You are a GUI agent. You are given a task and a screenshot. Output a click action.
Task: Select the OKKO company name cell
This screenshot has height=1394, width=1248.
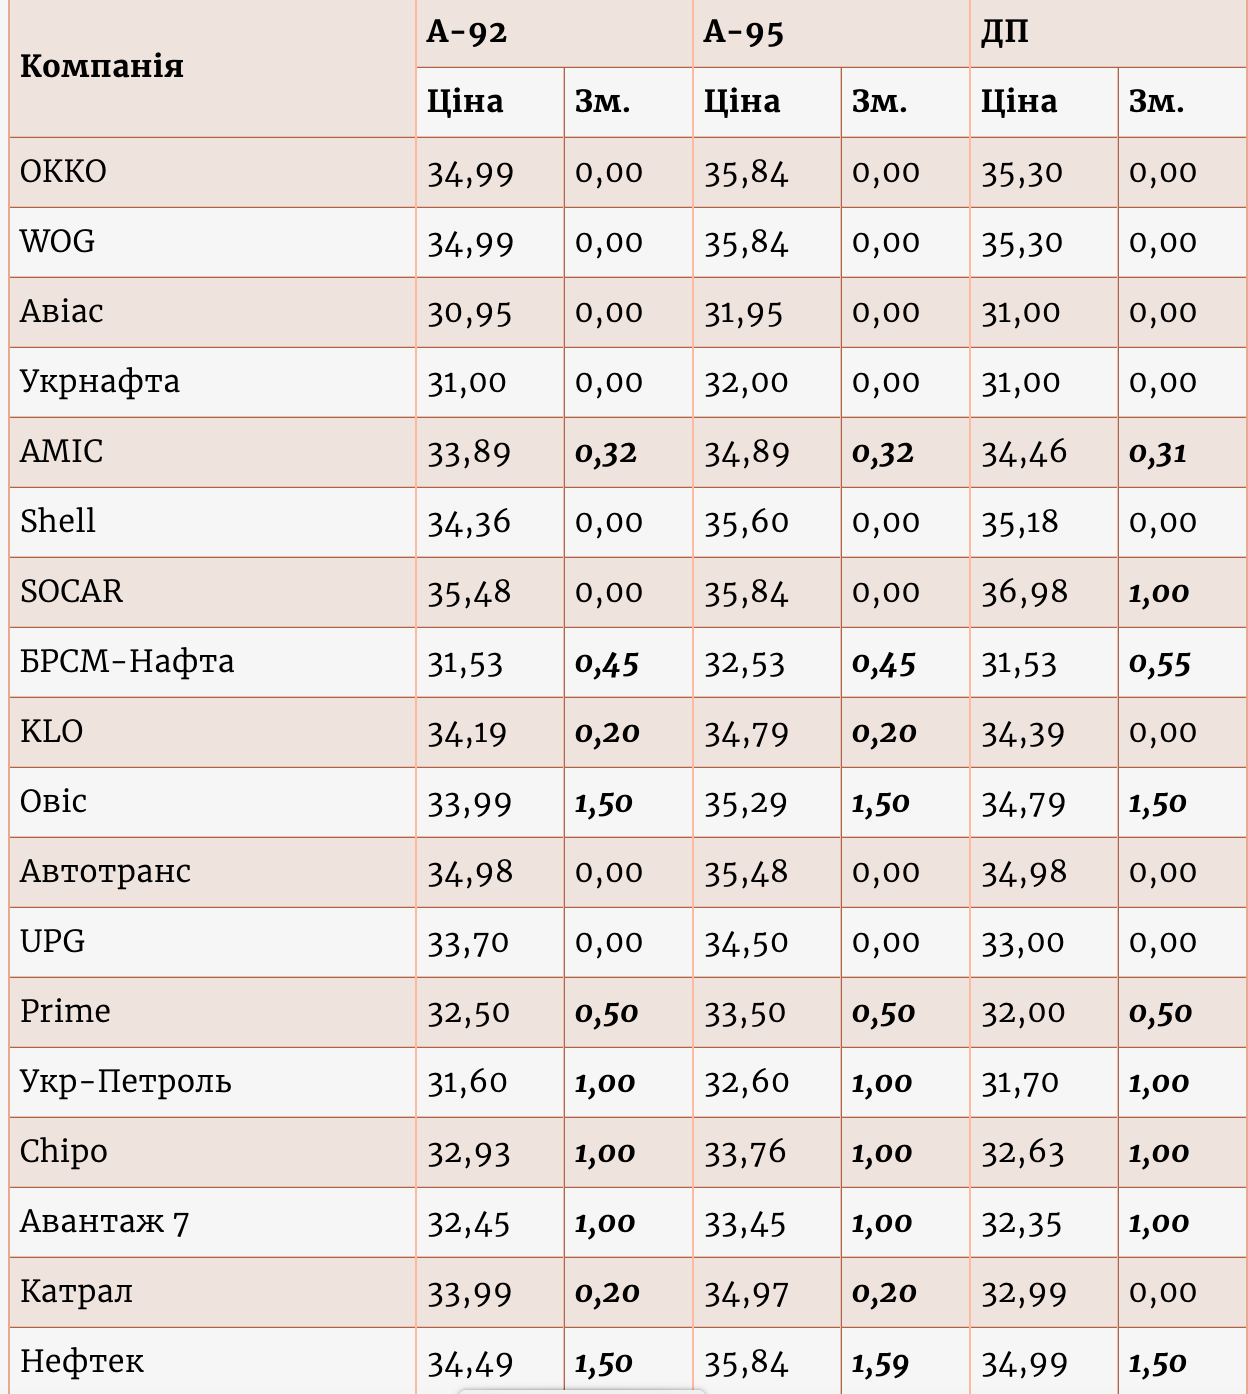point(63,172)
